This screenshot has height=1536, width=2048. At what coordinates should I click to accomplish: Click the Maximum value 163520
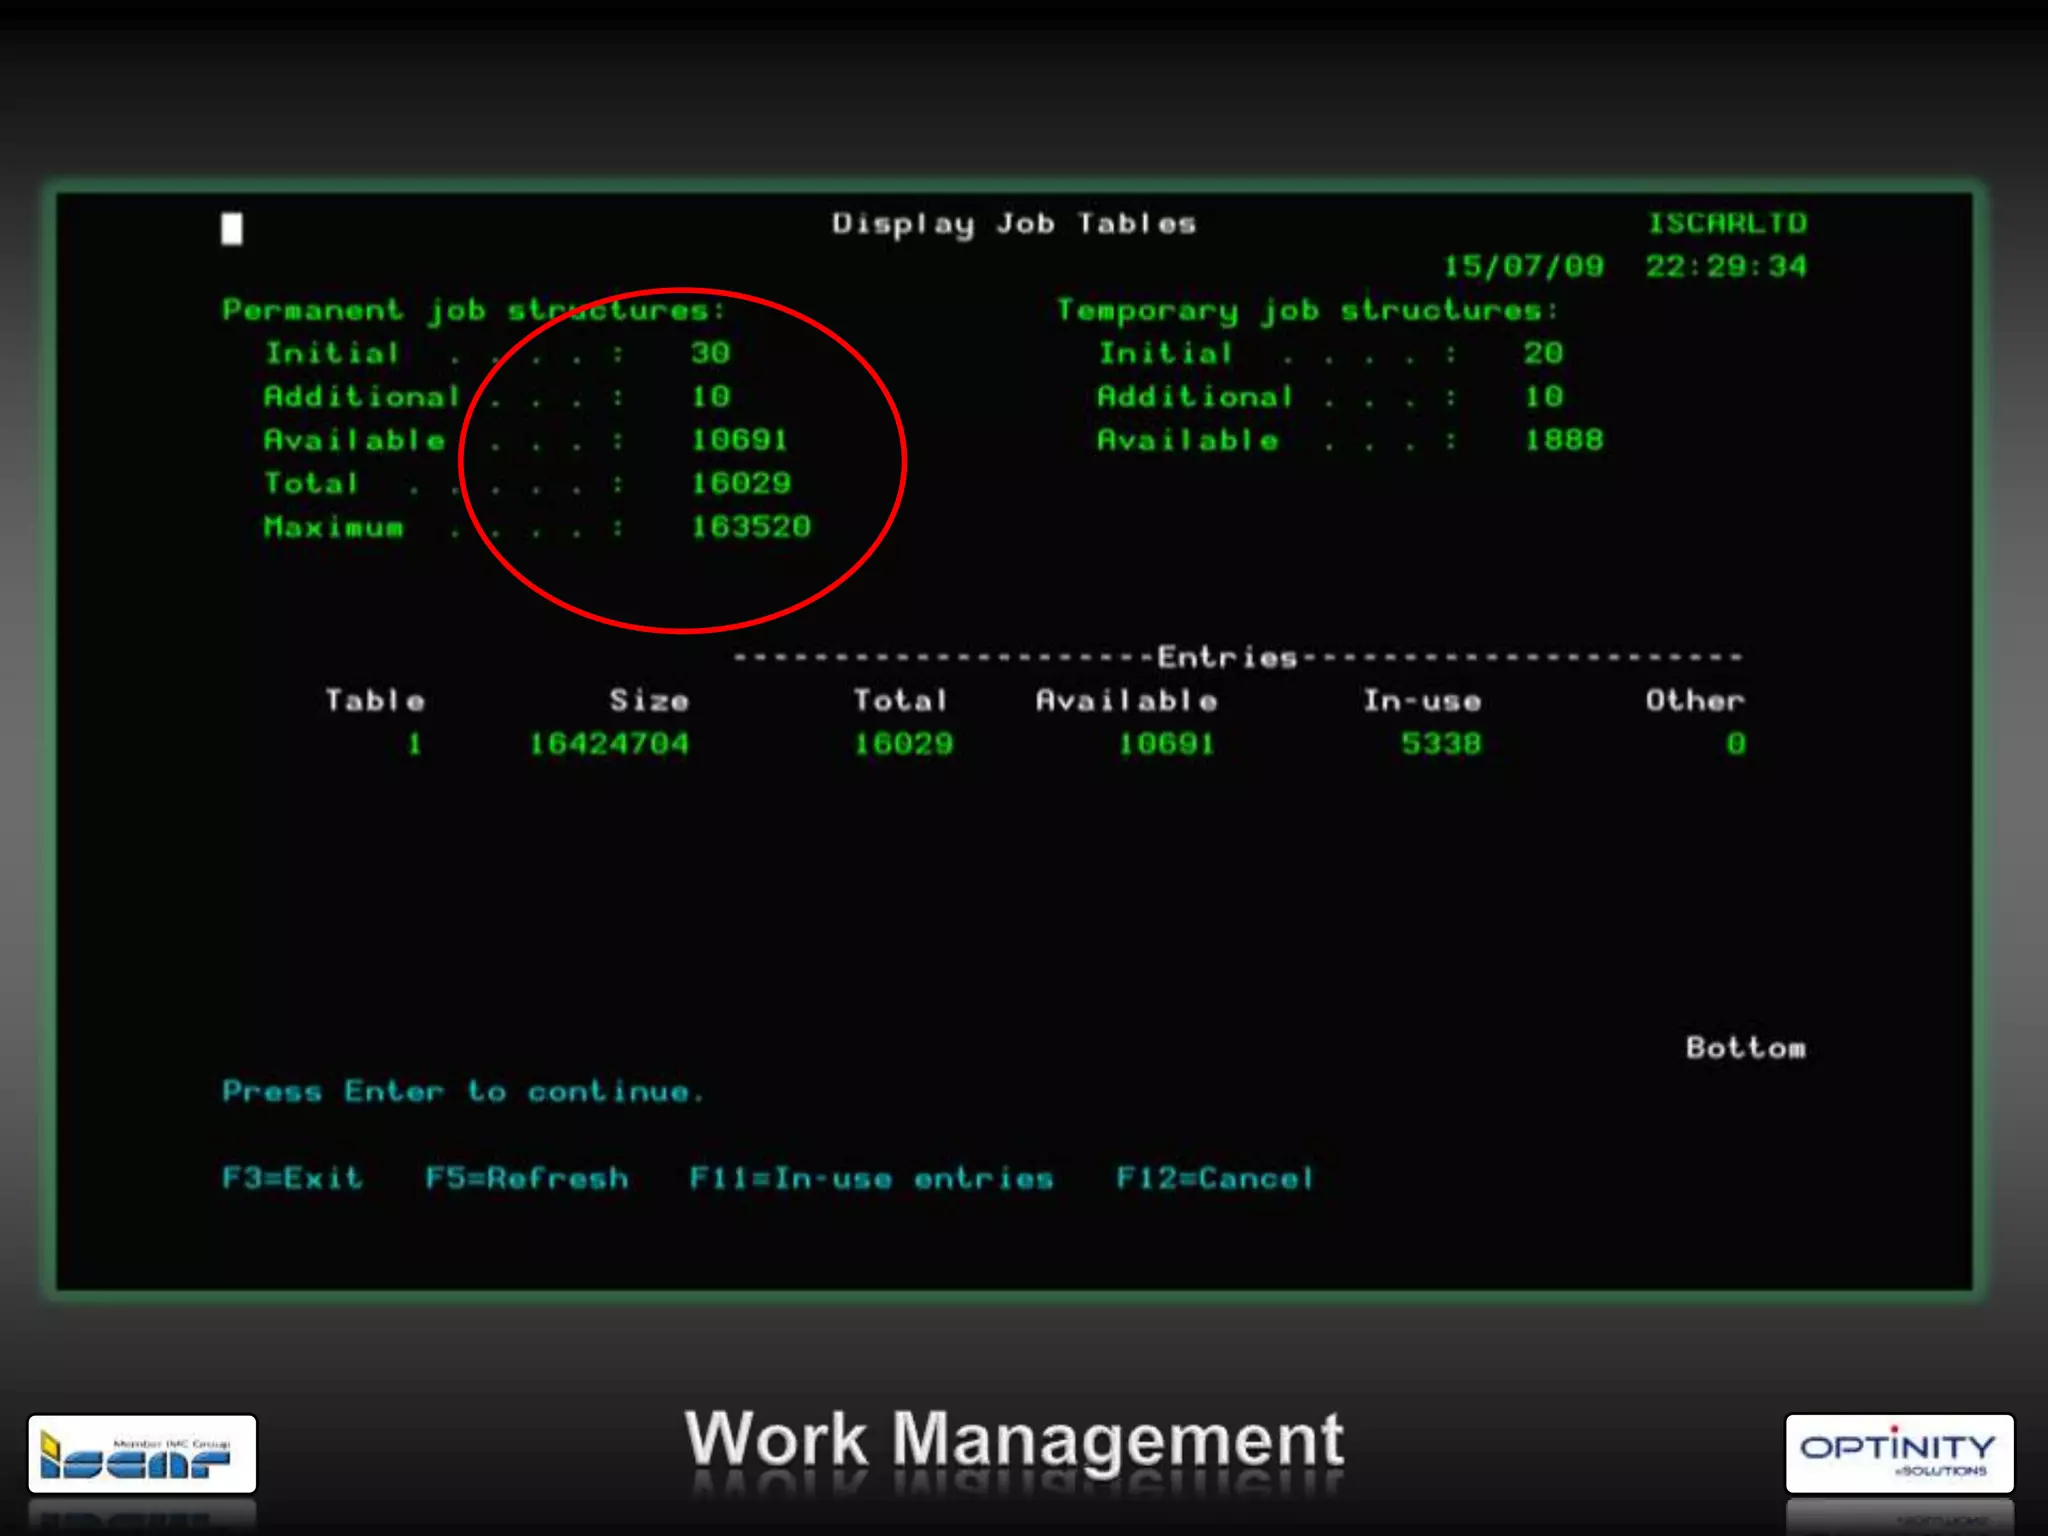pyautogui.click(x=751, y=527)
